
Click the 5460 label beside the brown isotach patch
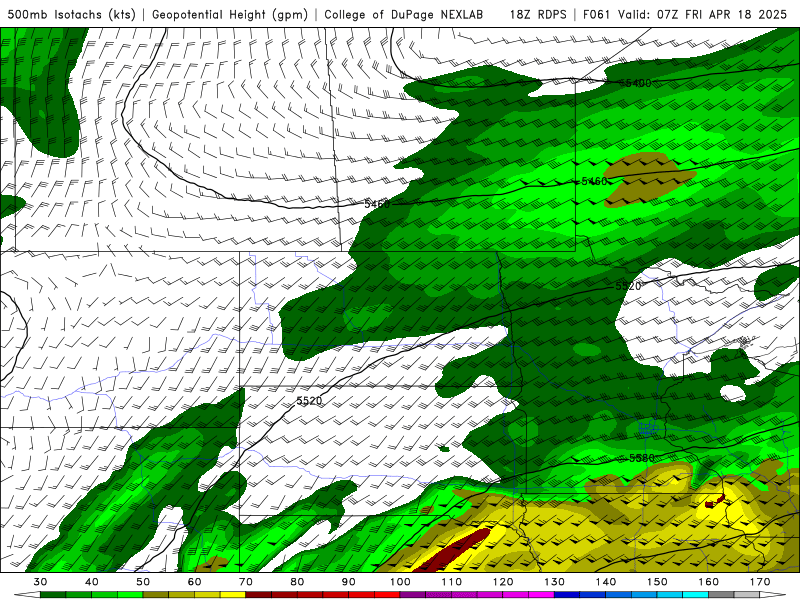[x=595, y=181]
